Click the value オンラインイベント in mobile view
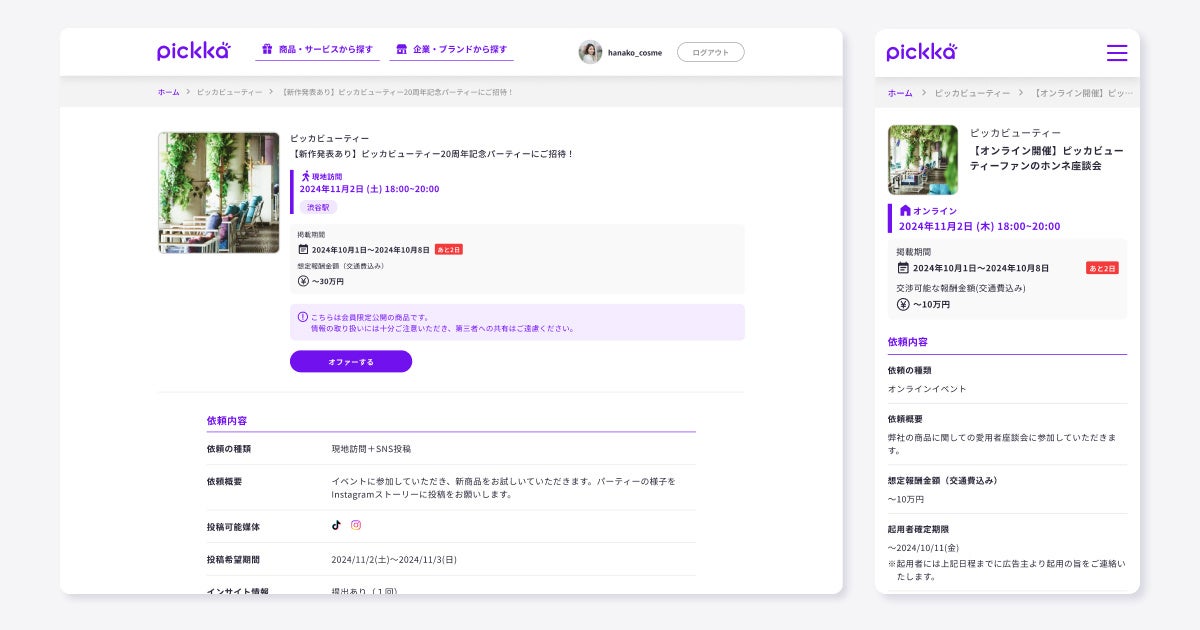 [x=927, y=389]
